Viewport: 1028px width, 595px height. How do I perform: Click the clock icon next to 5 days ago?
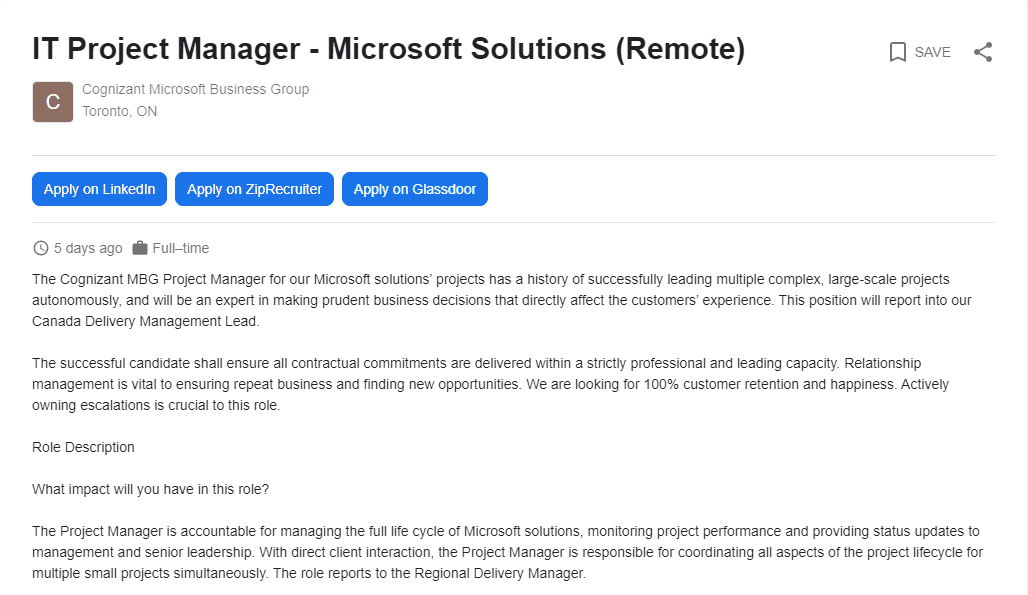41,248
